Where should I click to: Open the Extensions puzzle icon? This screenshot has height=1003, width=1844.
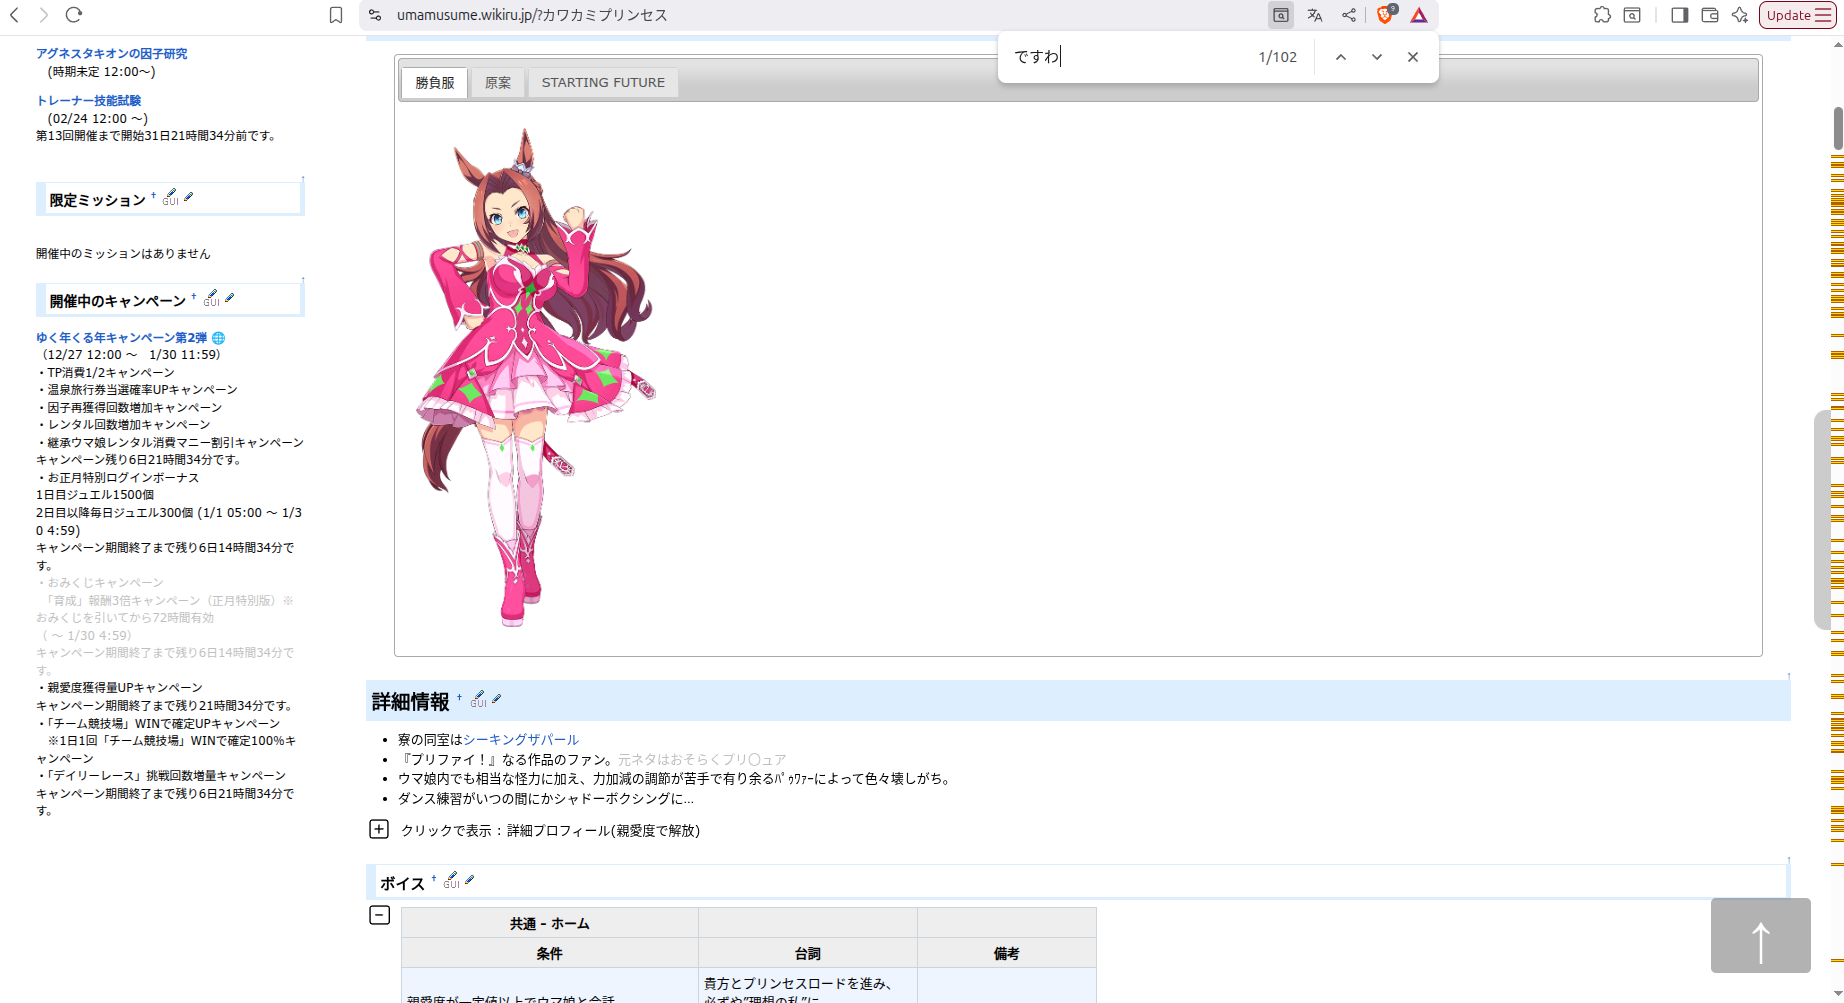(x=1602, y=15)
